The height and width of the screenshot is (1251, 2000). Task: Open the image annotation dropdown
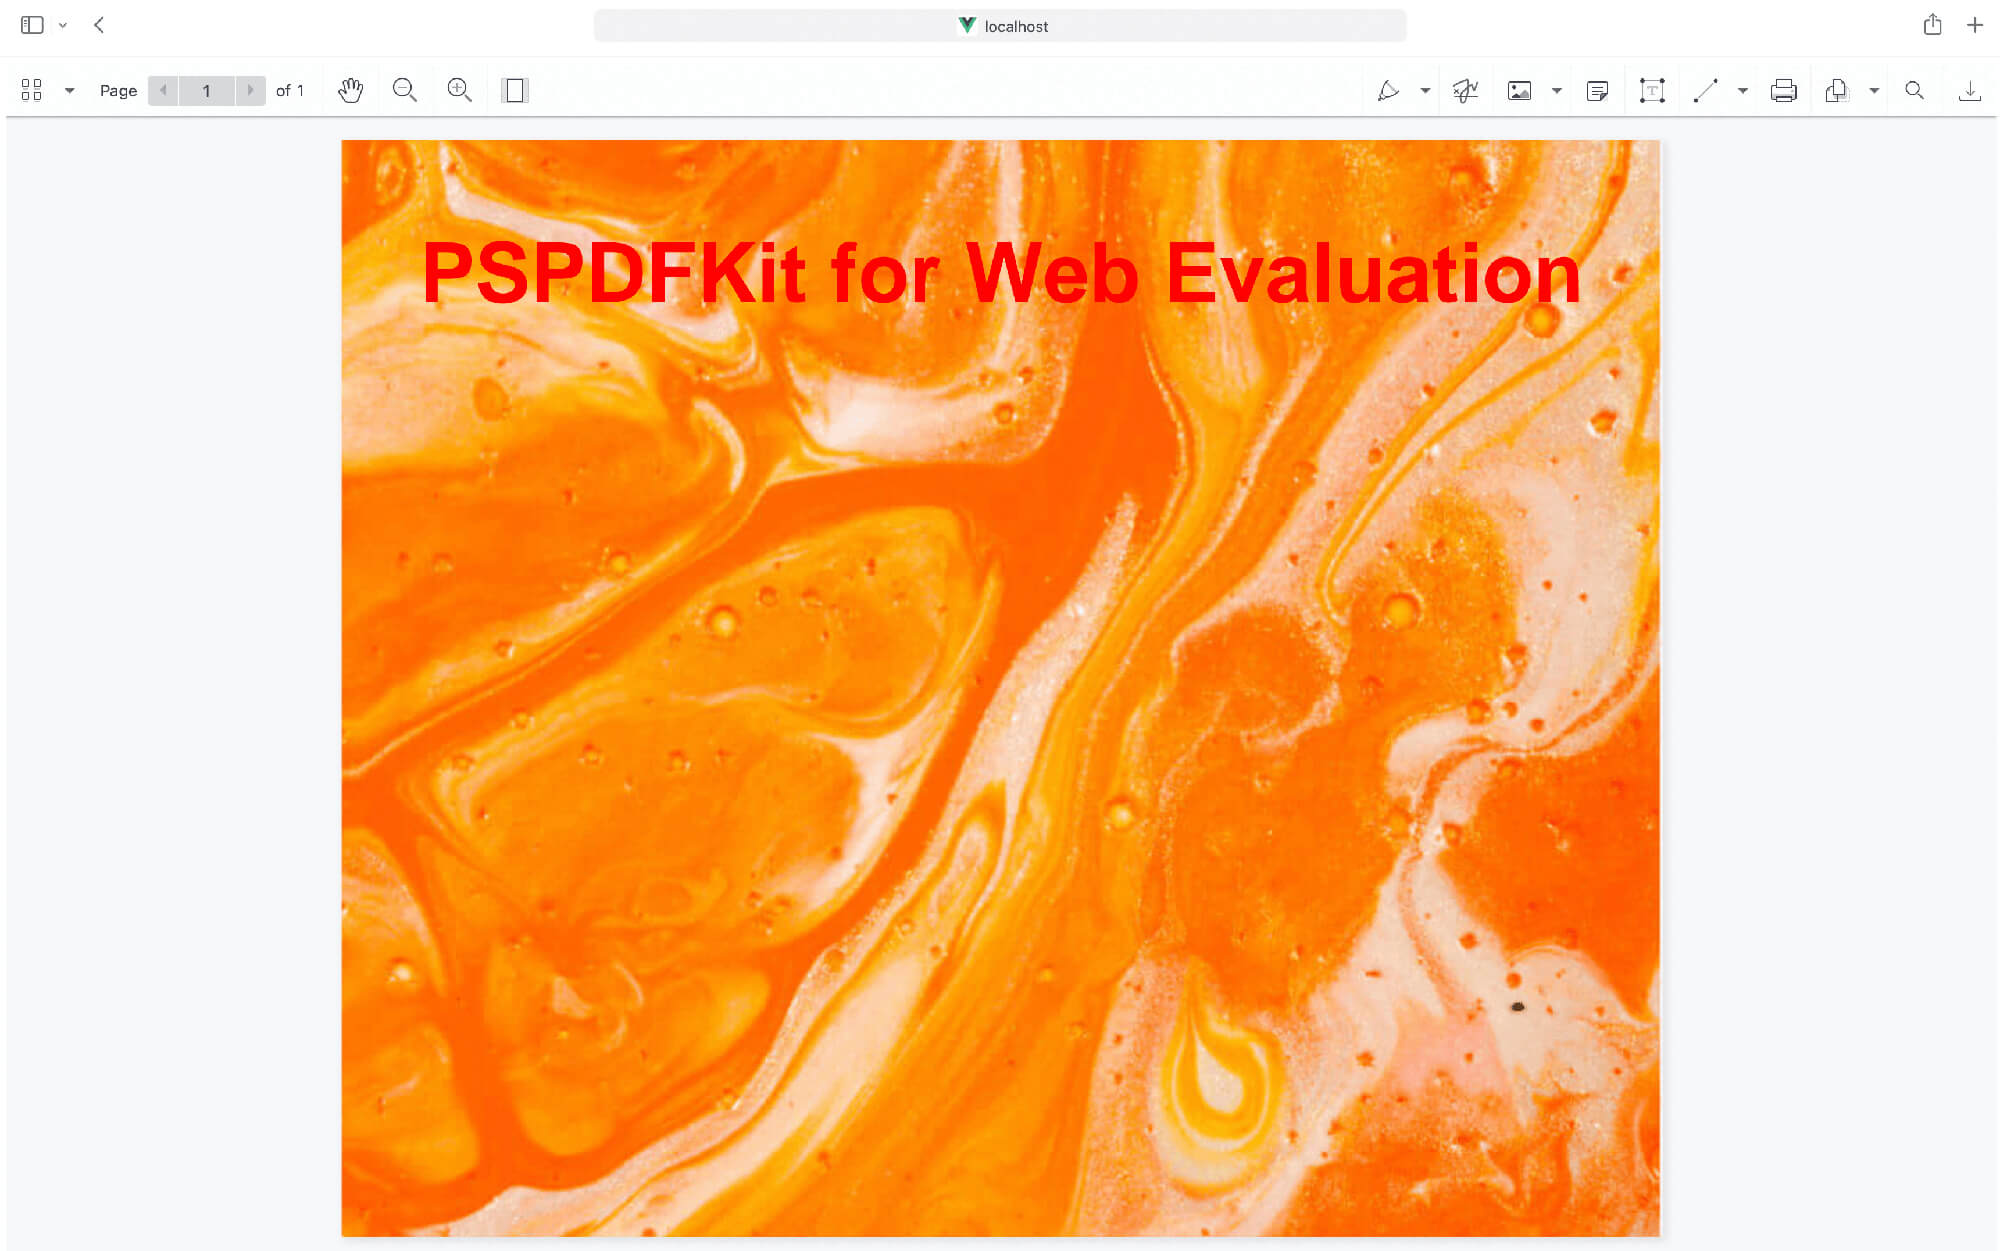[x=1556, y=90]
